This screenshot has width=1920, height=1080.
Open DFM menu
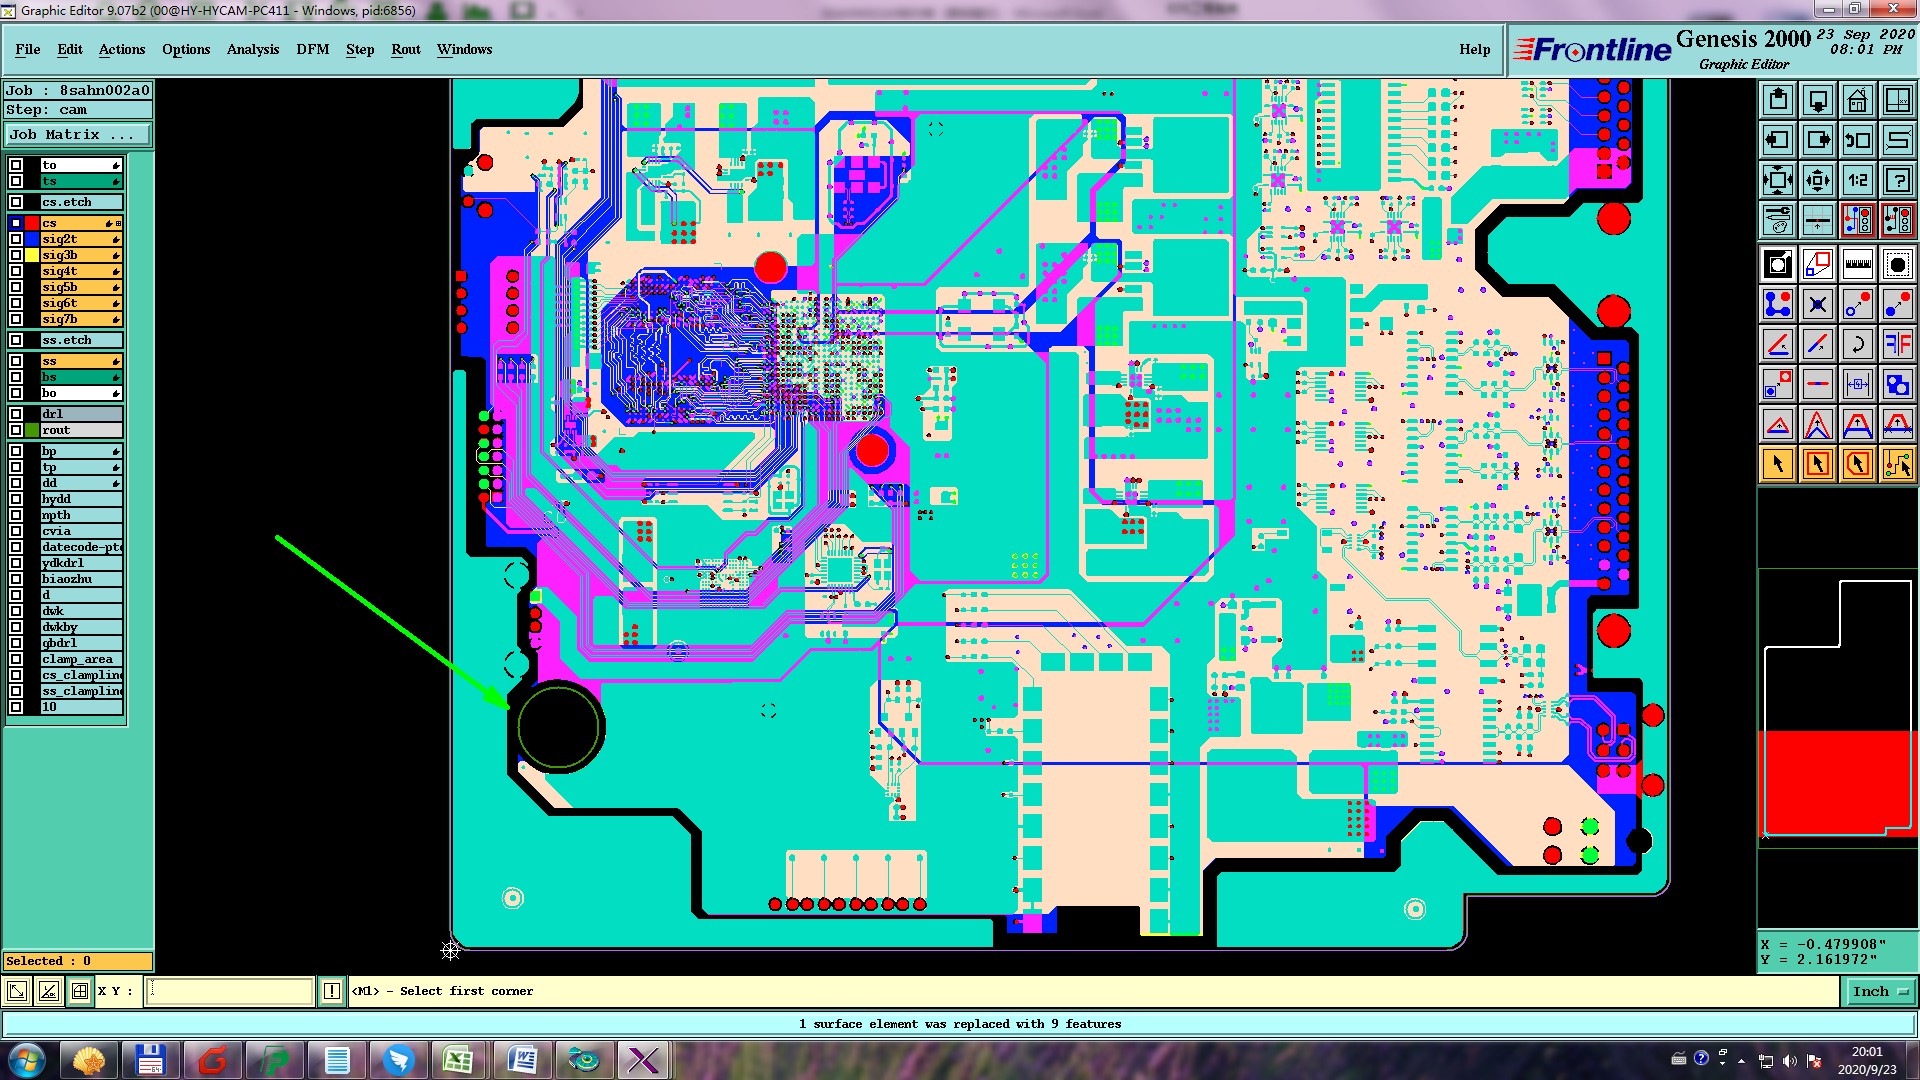click(313, 49)
